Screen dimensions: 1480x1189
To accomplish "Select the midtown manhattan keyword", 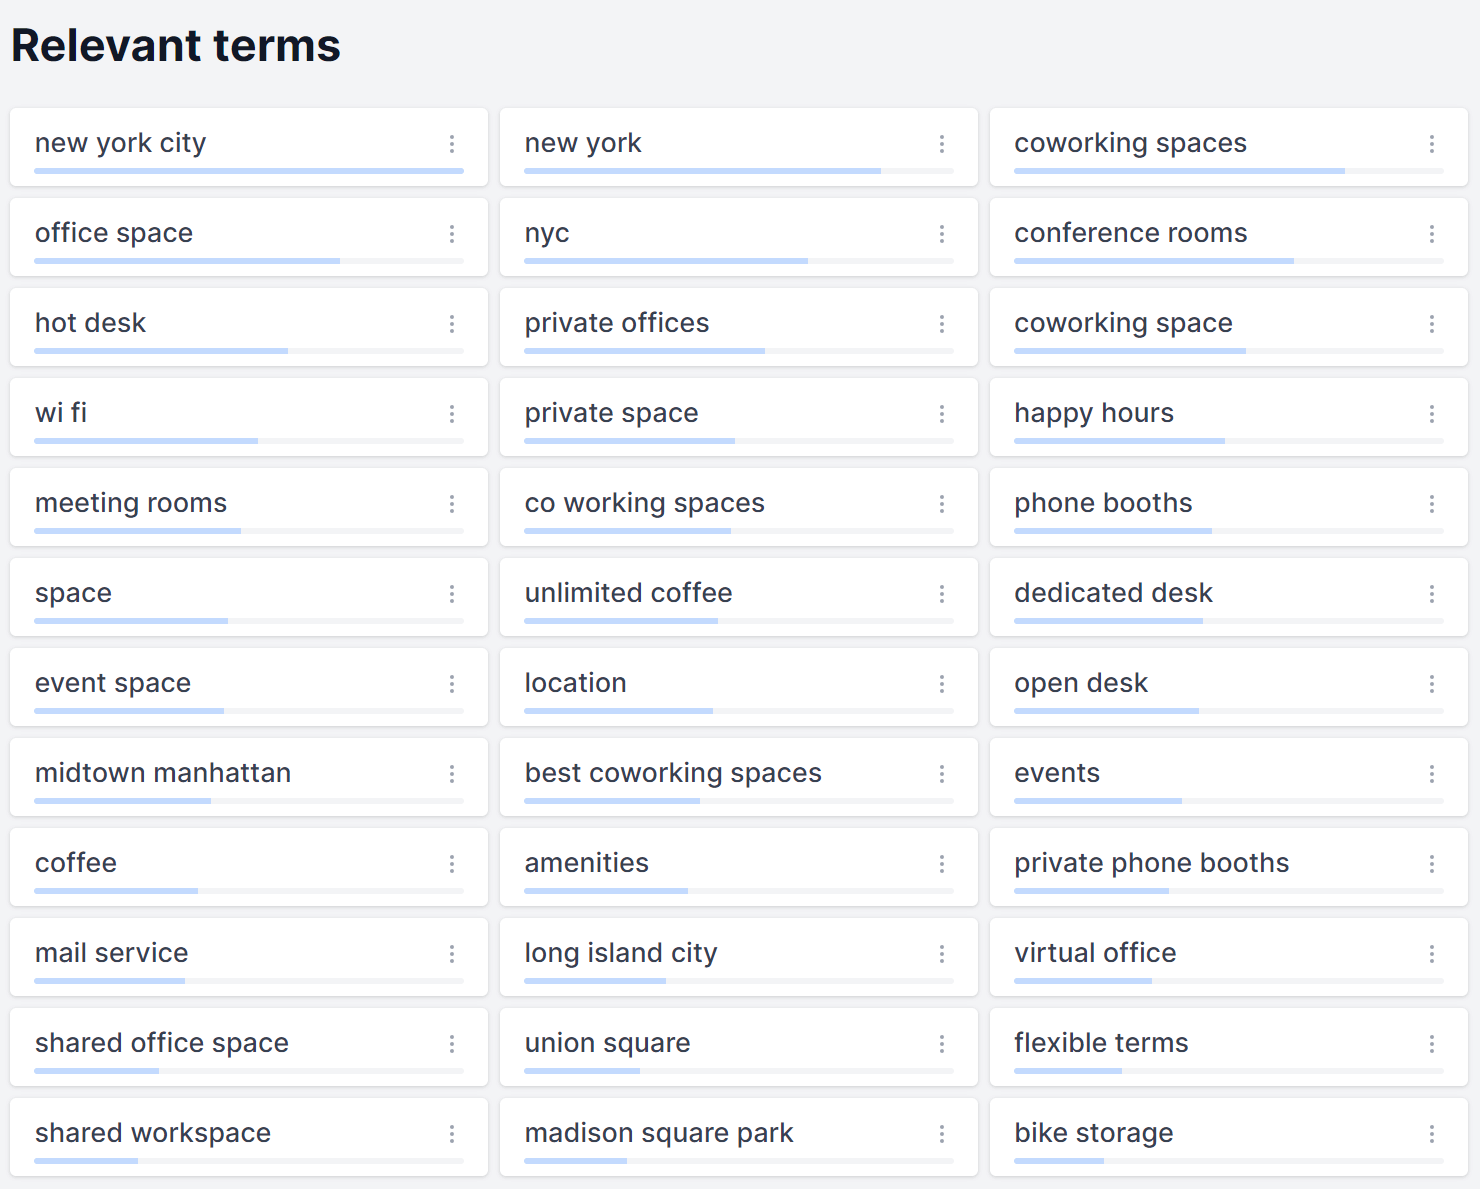I will point(163,773).
